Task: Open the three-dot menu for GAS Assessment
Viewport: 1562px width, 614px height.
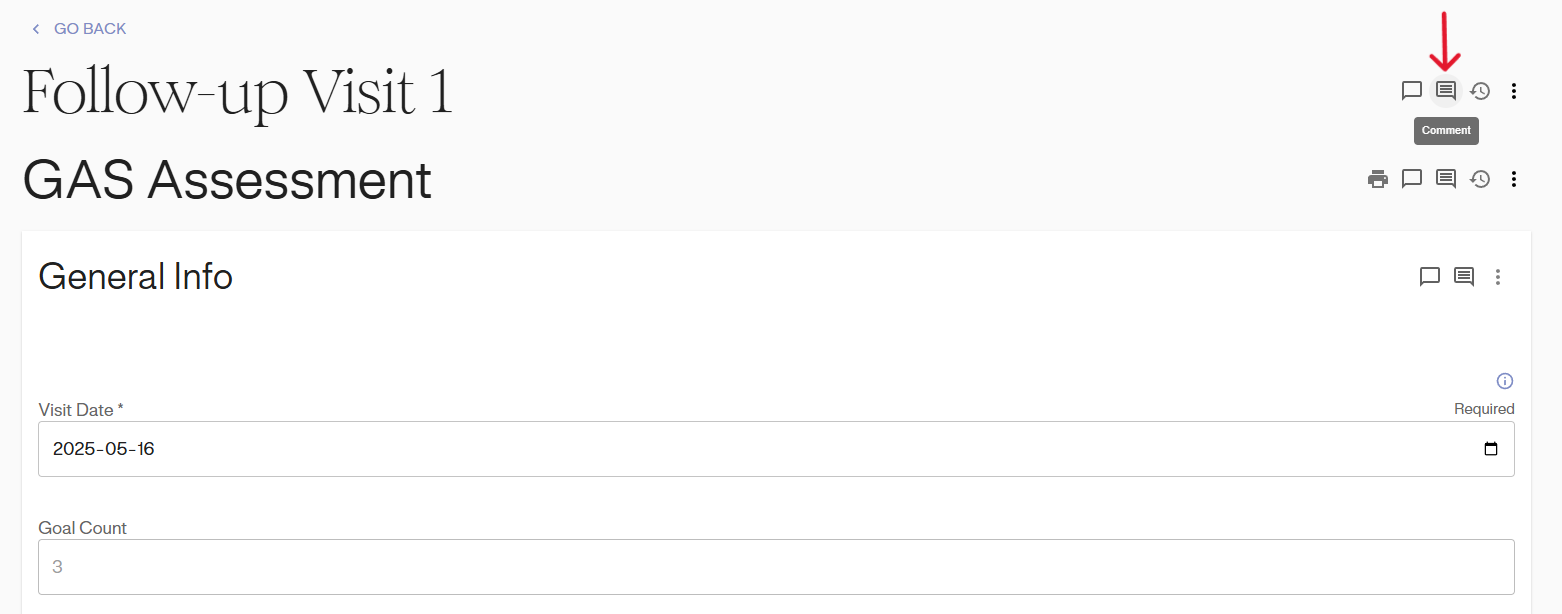Action: 1514,179
